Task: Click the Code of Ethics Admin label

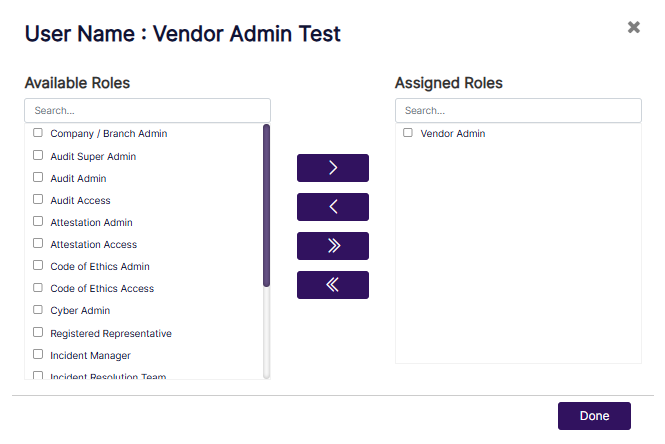Action: (x=100, y=267)
